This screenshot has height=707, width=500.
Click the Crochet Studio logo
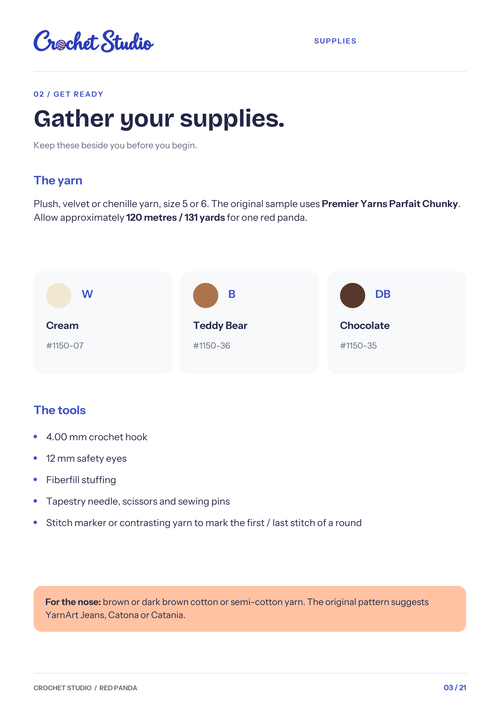tap(94, 41)
